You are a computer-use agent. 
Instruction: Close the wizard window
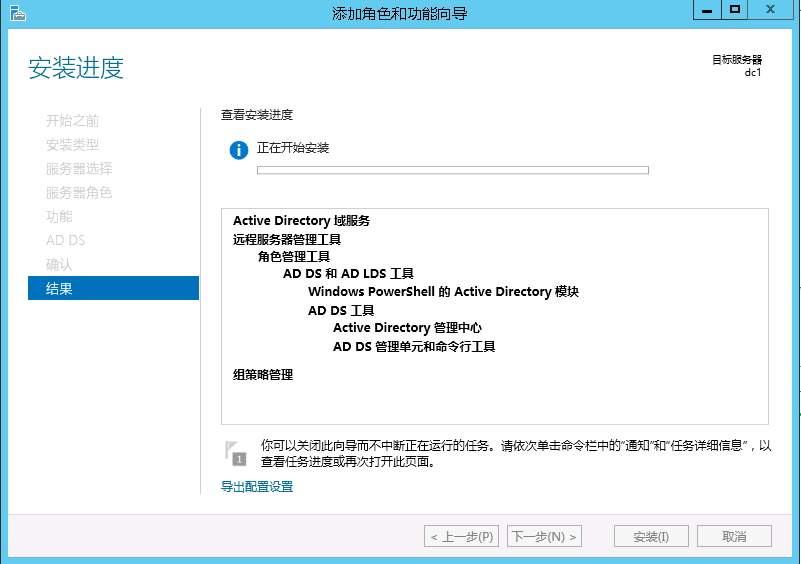(770, 10)
